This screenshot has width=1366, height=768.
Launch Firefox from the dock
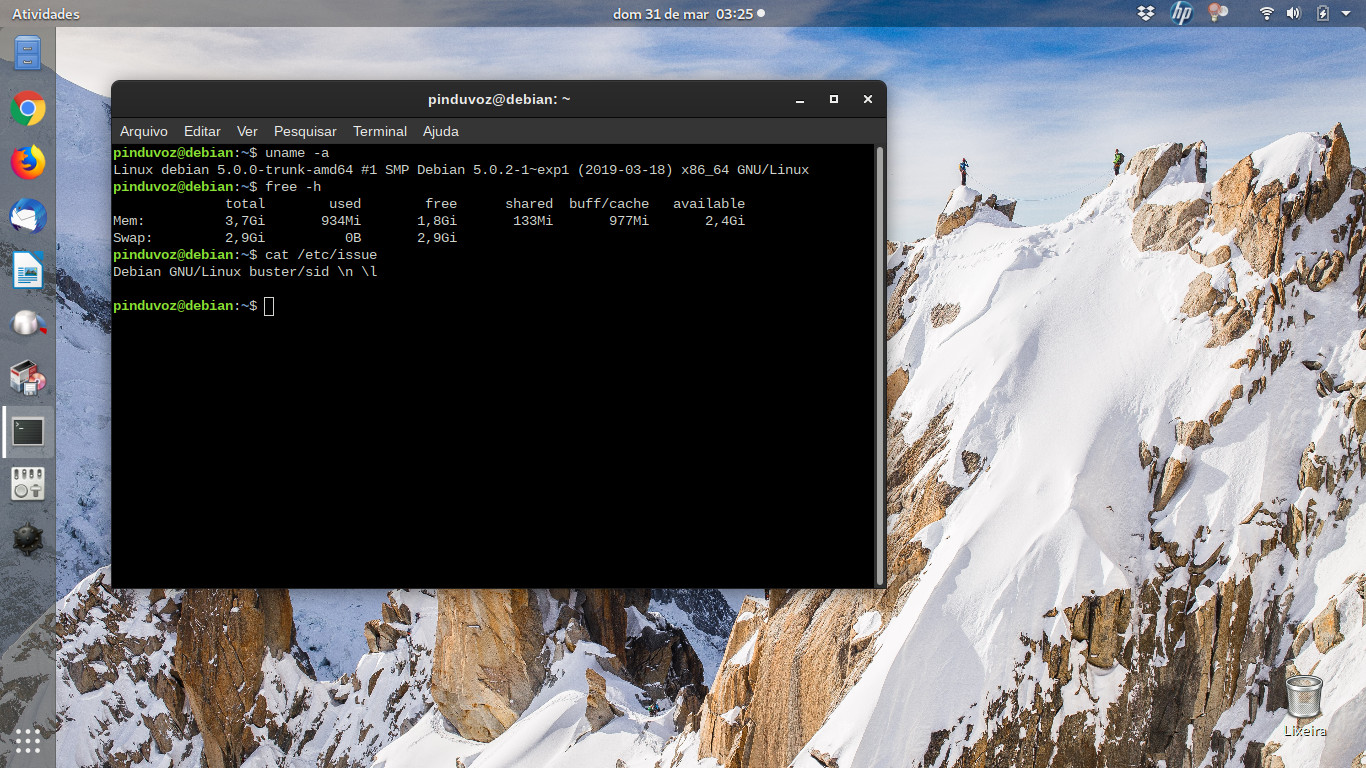(28, 162)
